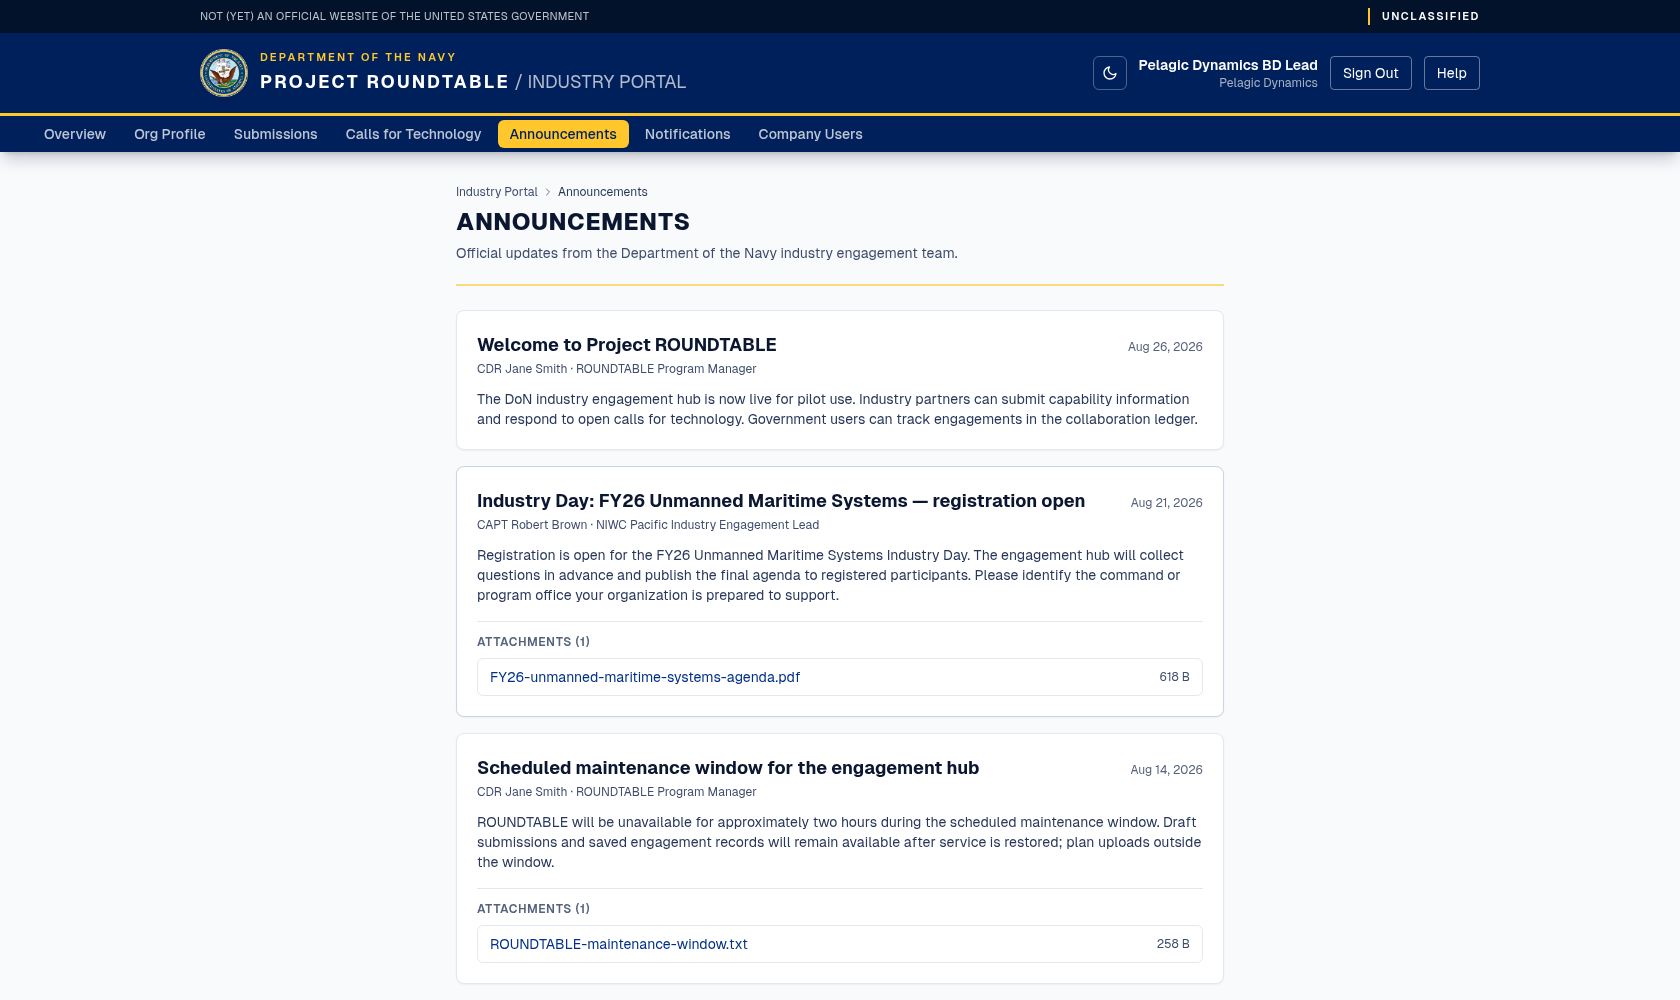Image resolution: width=1680 pixels, height=1000 pixels.
Task: Click the Aug 26, 2026 date
Action: point(1165,347)
